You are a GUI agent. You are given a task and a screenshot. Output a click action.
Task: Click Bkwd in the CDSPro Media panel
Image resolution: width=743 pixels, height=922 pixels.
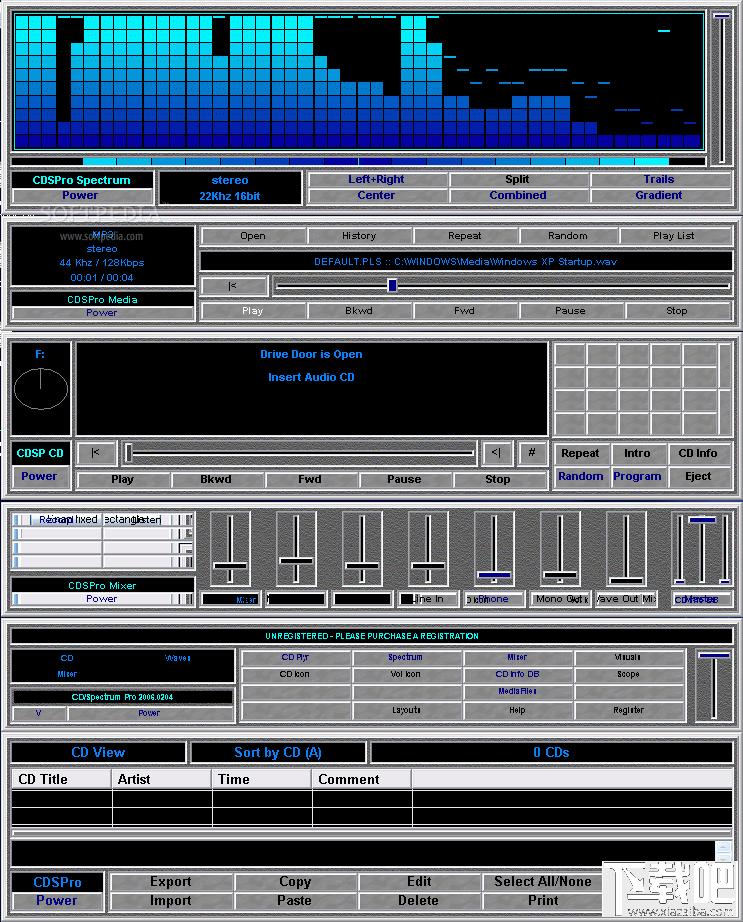point(359,310)
